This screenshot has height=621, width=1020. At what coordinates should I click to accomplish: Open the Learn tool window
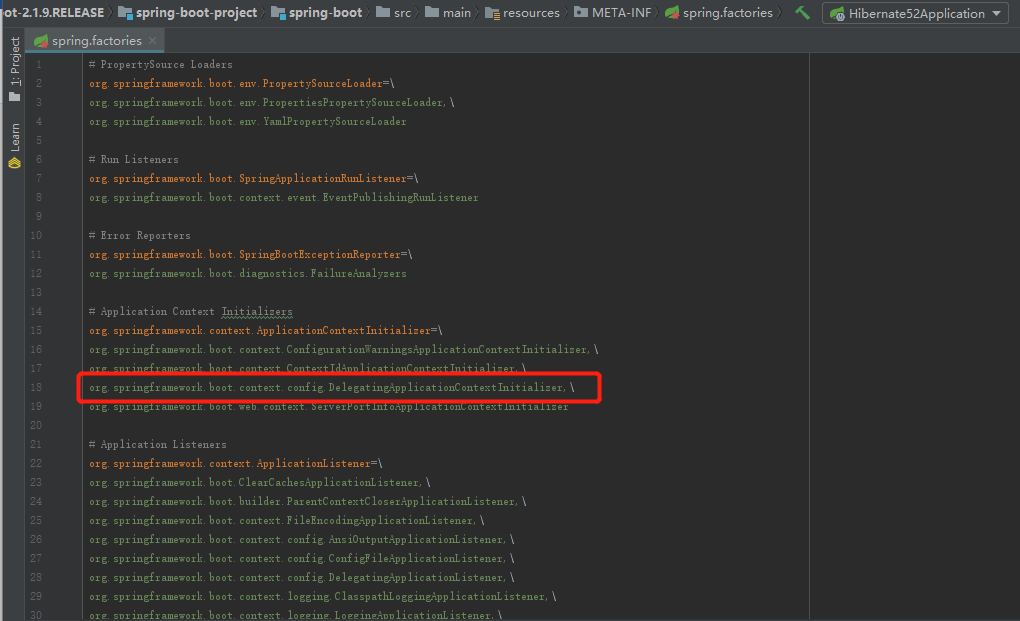point(14,146)
